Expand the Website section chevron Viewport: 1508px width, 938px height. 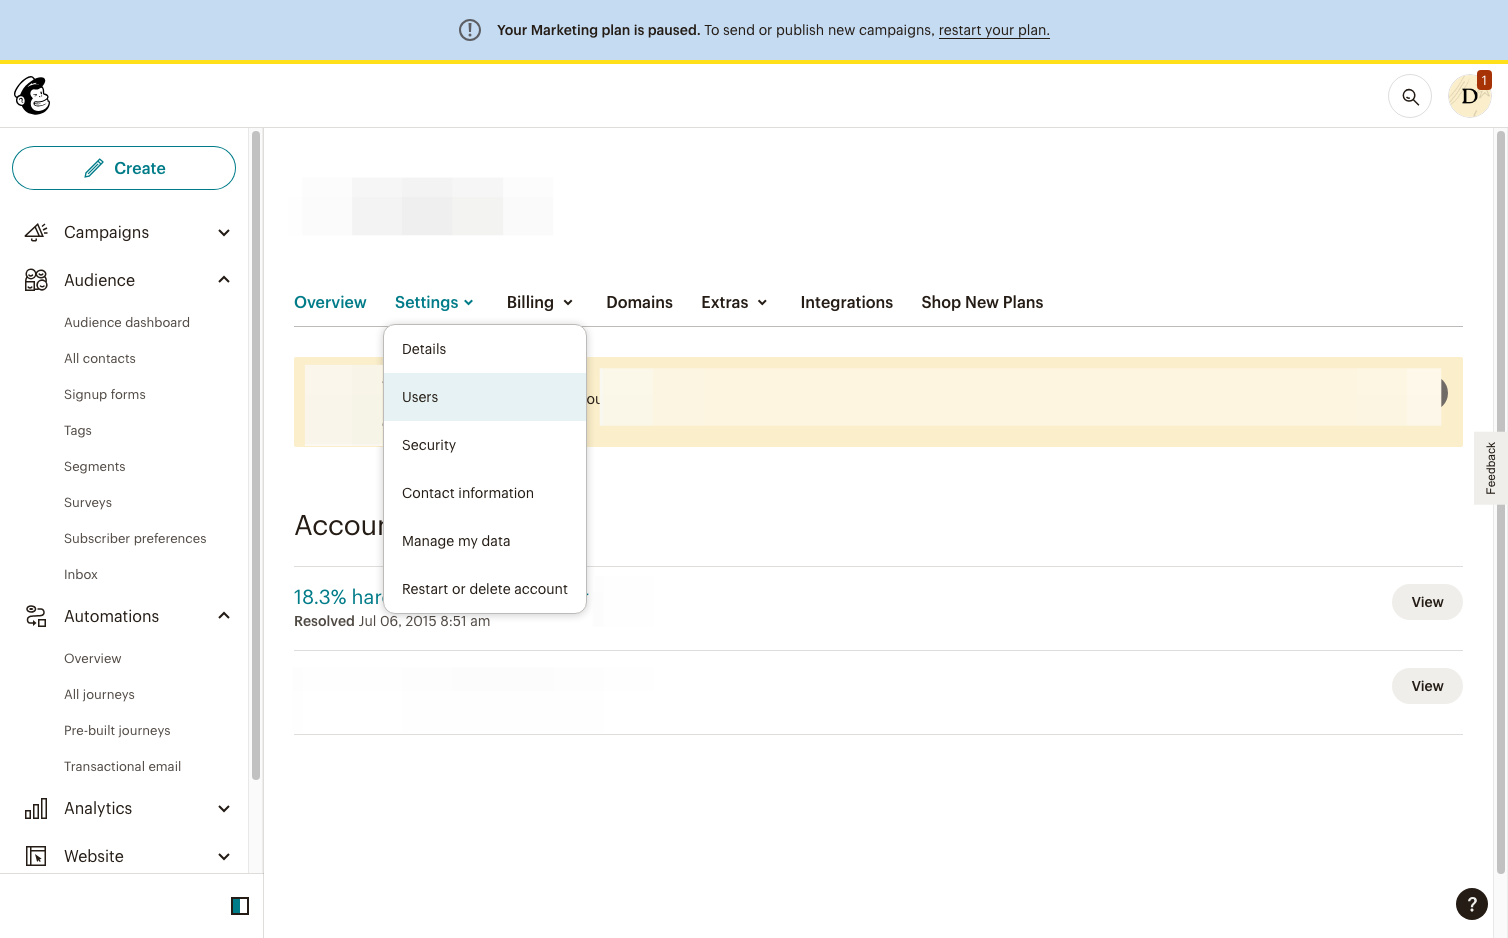224,857
